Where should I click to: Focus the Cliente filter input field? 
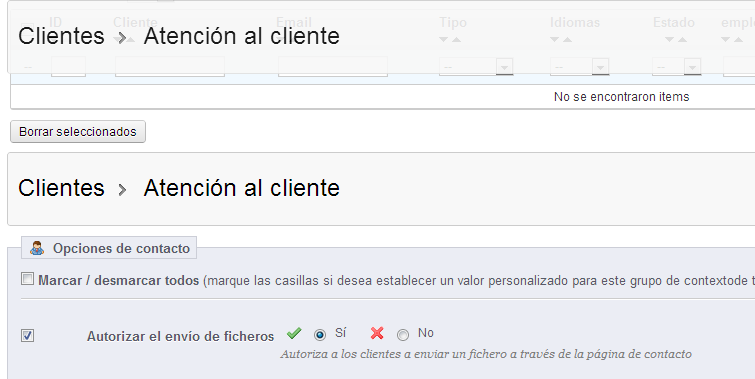point(170,66)
